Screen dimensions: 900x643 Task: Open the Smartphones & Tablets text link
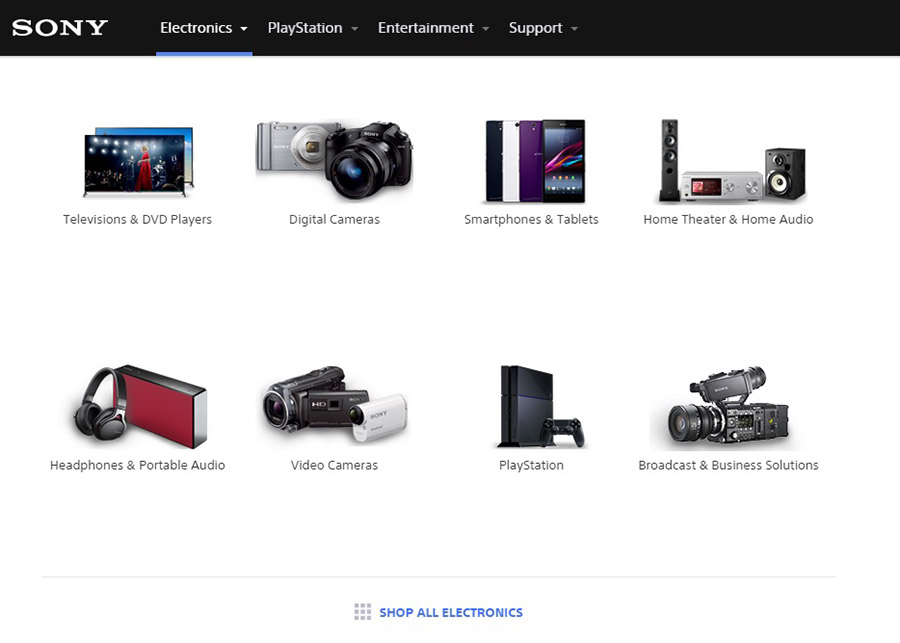pos(531,219)
